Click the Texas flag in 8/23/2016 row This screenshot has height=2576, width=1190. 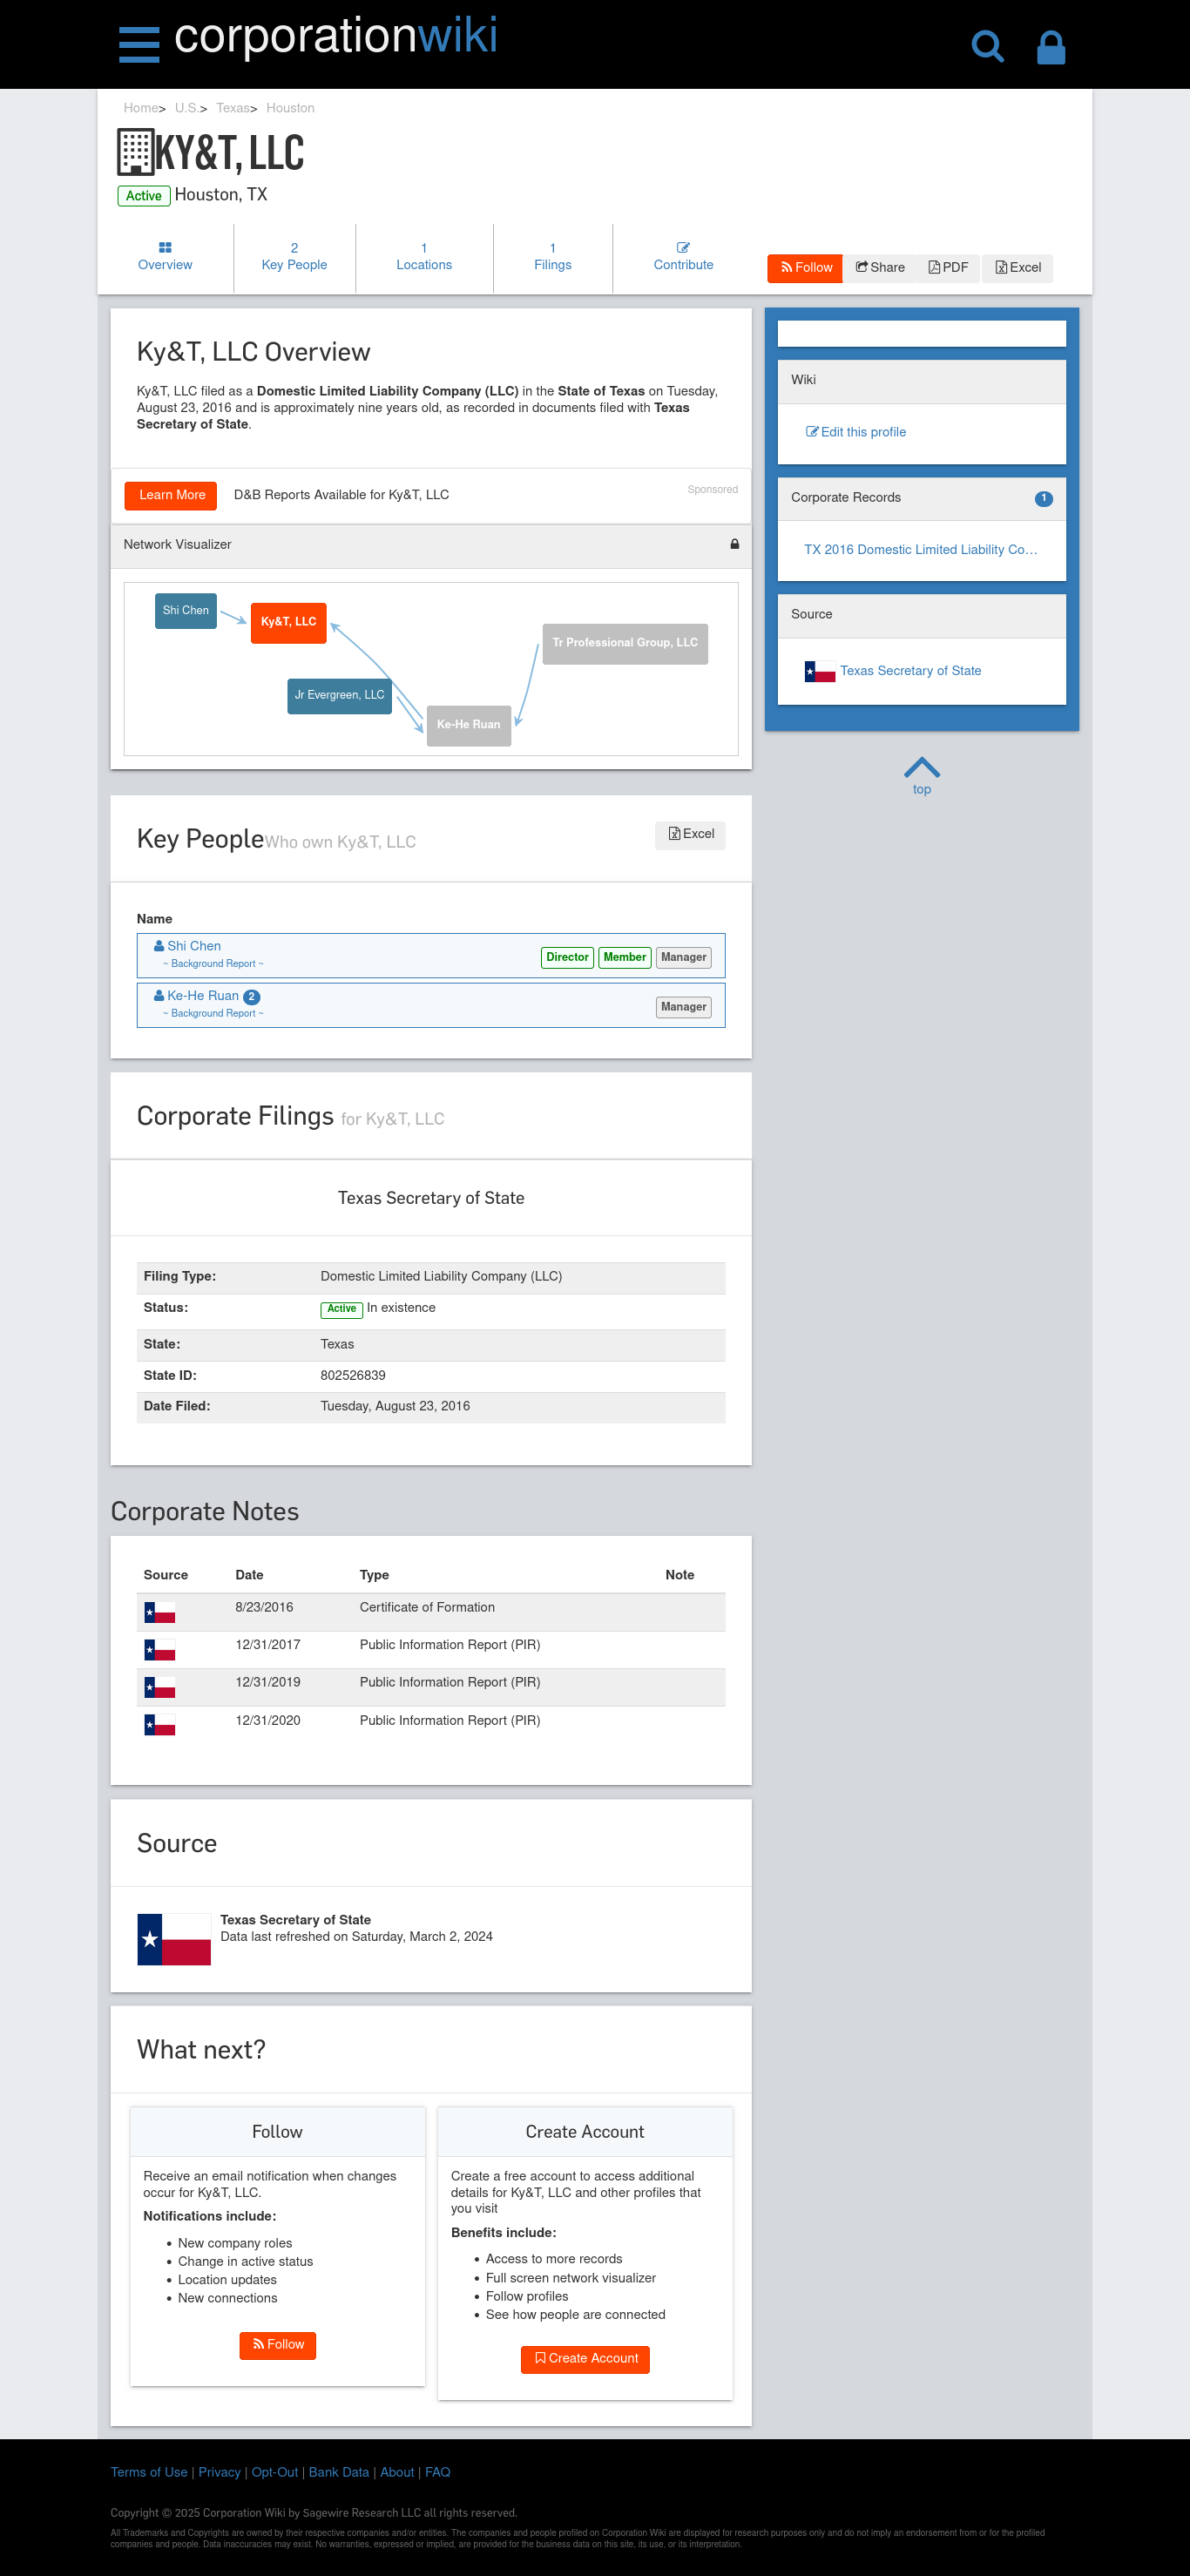tap(160, 1613)
